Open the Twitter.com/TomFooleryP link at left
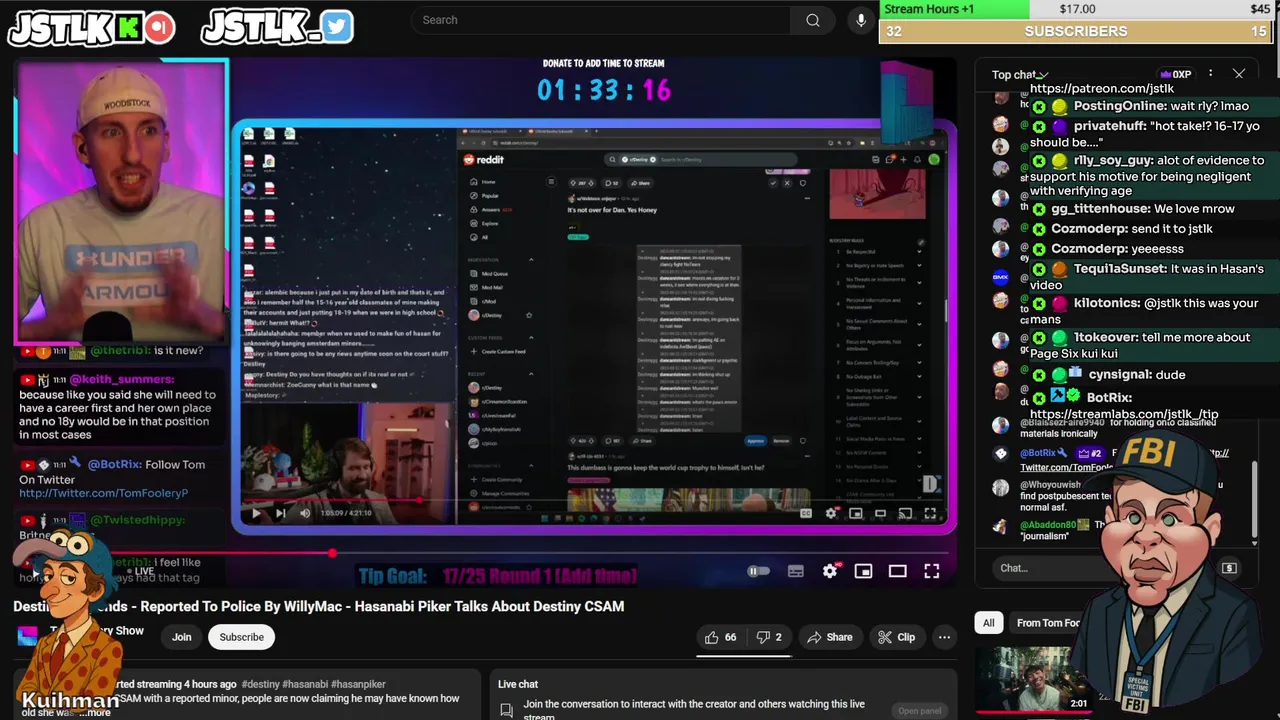 pos(103,493)
